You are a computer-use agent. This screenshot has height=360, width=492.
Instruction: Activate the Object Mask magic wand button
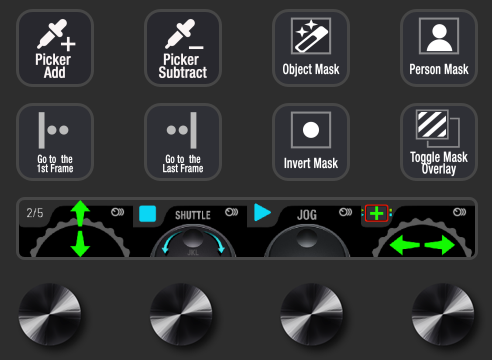pyautogui.click(x=311, y=48)
